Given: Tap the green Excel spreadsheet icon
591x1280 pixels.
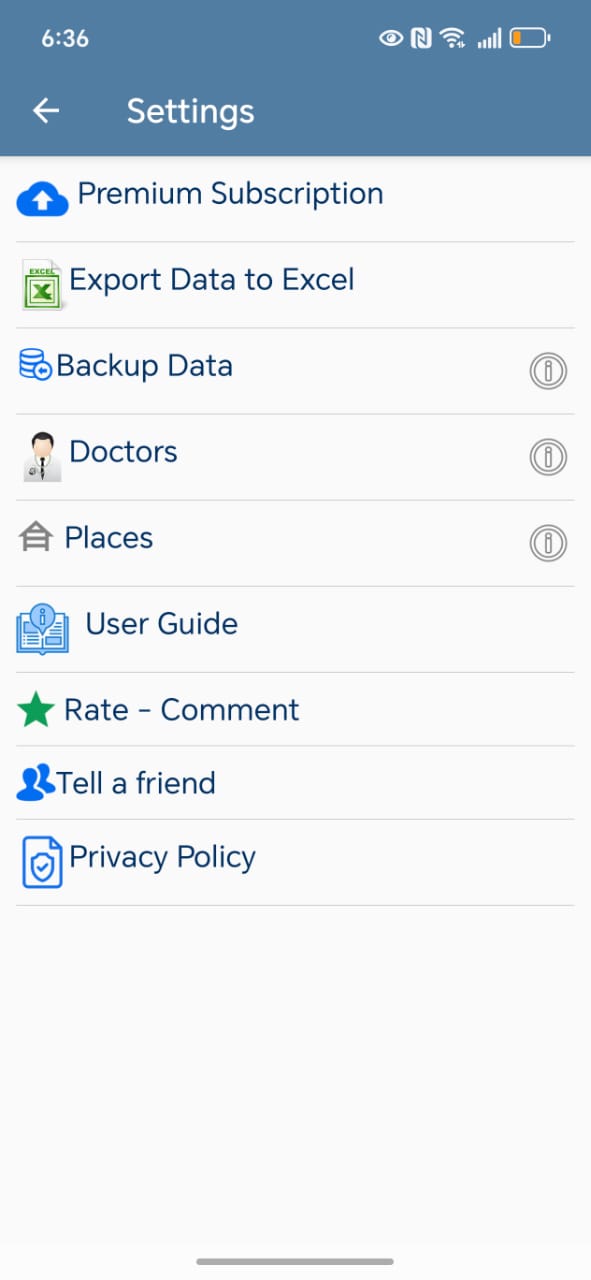Looking at the screenshot, I should pos(43,285).
